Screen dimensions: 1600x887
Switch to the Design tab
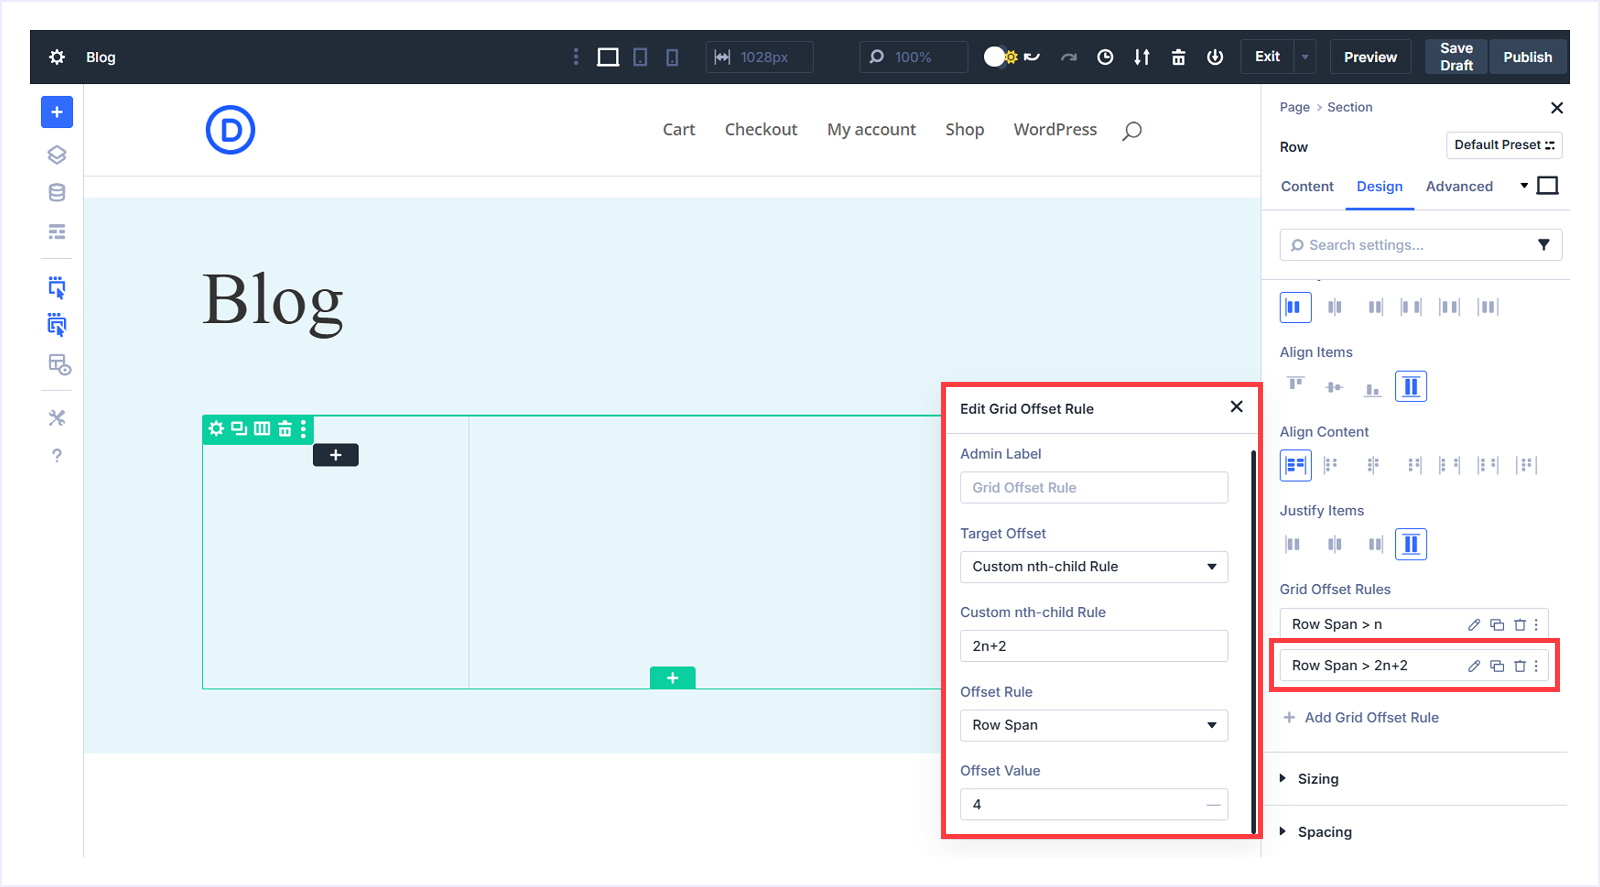click(x=1379, y=187)
